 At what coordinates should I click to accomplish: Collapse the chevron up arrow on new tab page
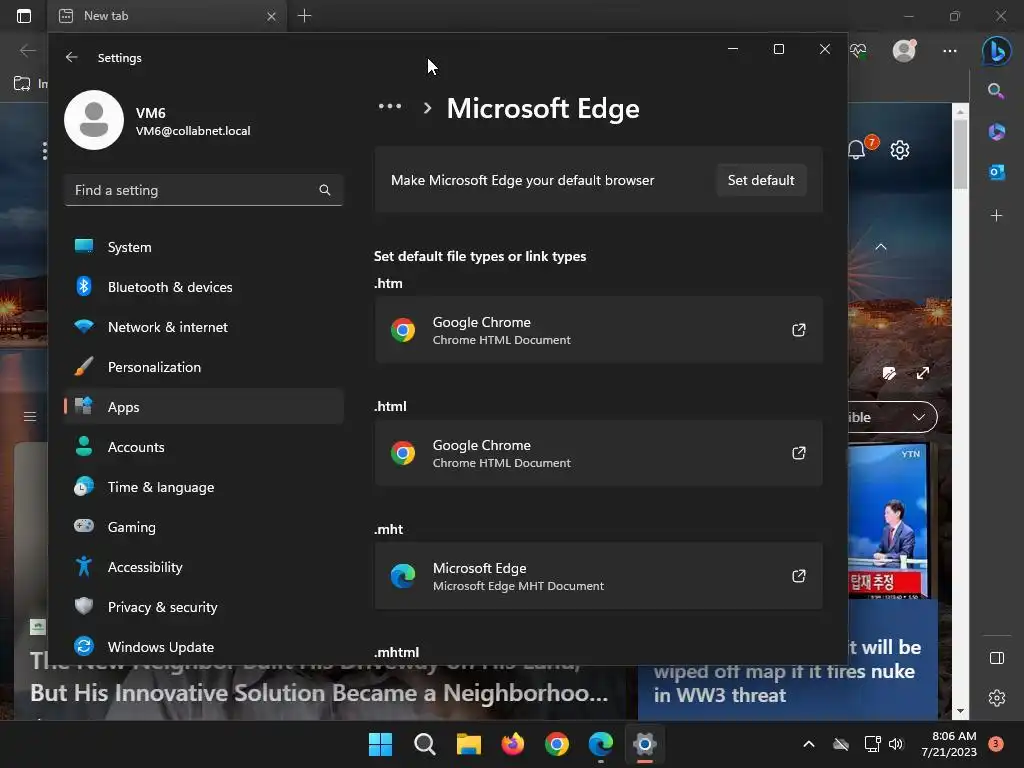click(881, 247)
